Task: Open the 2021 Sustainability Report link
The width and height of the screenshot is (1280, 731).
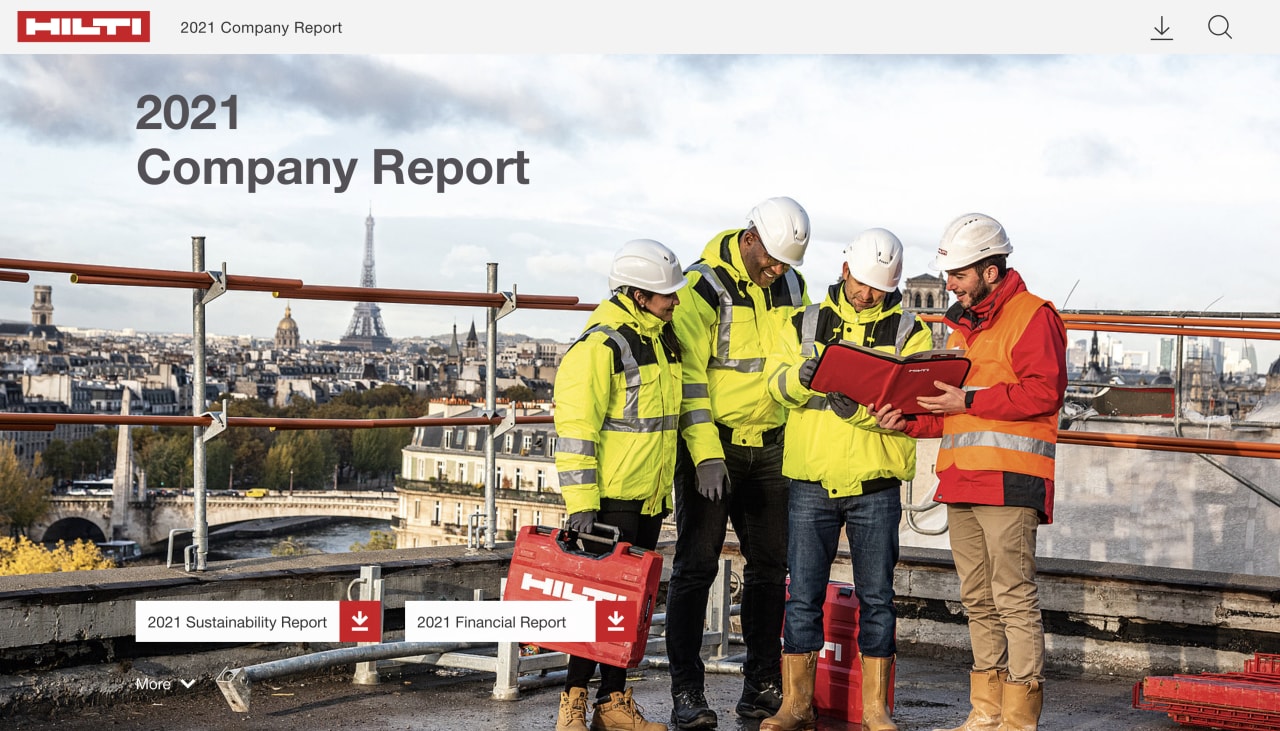Action: coord(237,622)
